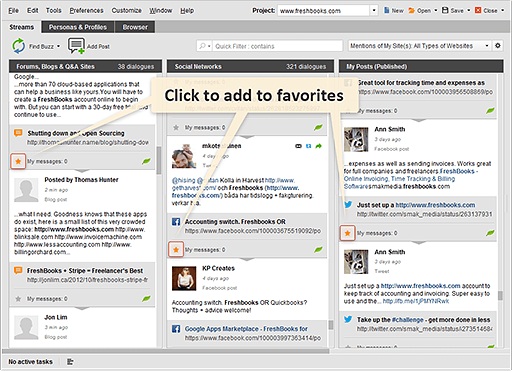Viewport: 512px width, 372px height.
Task: Click KP Creates' profile photo
Action: click(x=184, y=279)
